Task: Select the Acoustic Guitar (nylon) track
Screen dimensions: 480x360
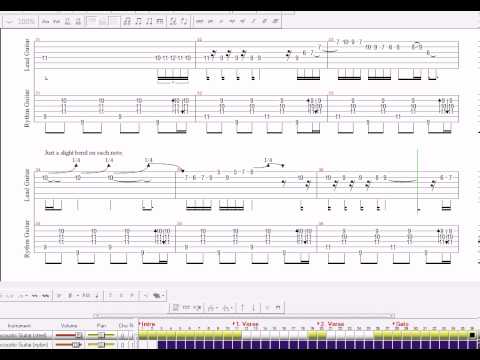Action: tap(24, 345)
